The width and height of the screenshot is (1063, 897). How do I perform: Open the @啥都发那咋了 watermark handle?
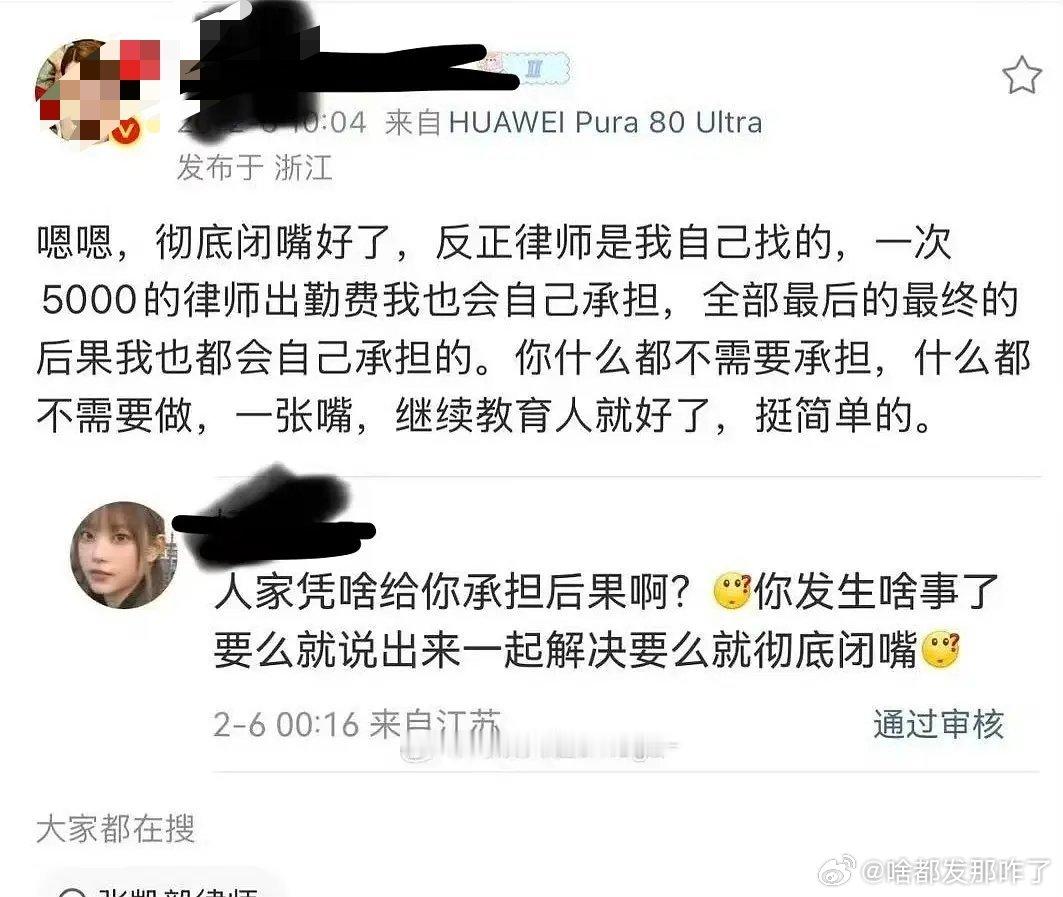[955, 871]
